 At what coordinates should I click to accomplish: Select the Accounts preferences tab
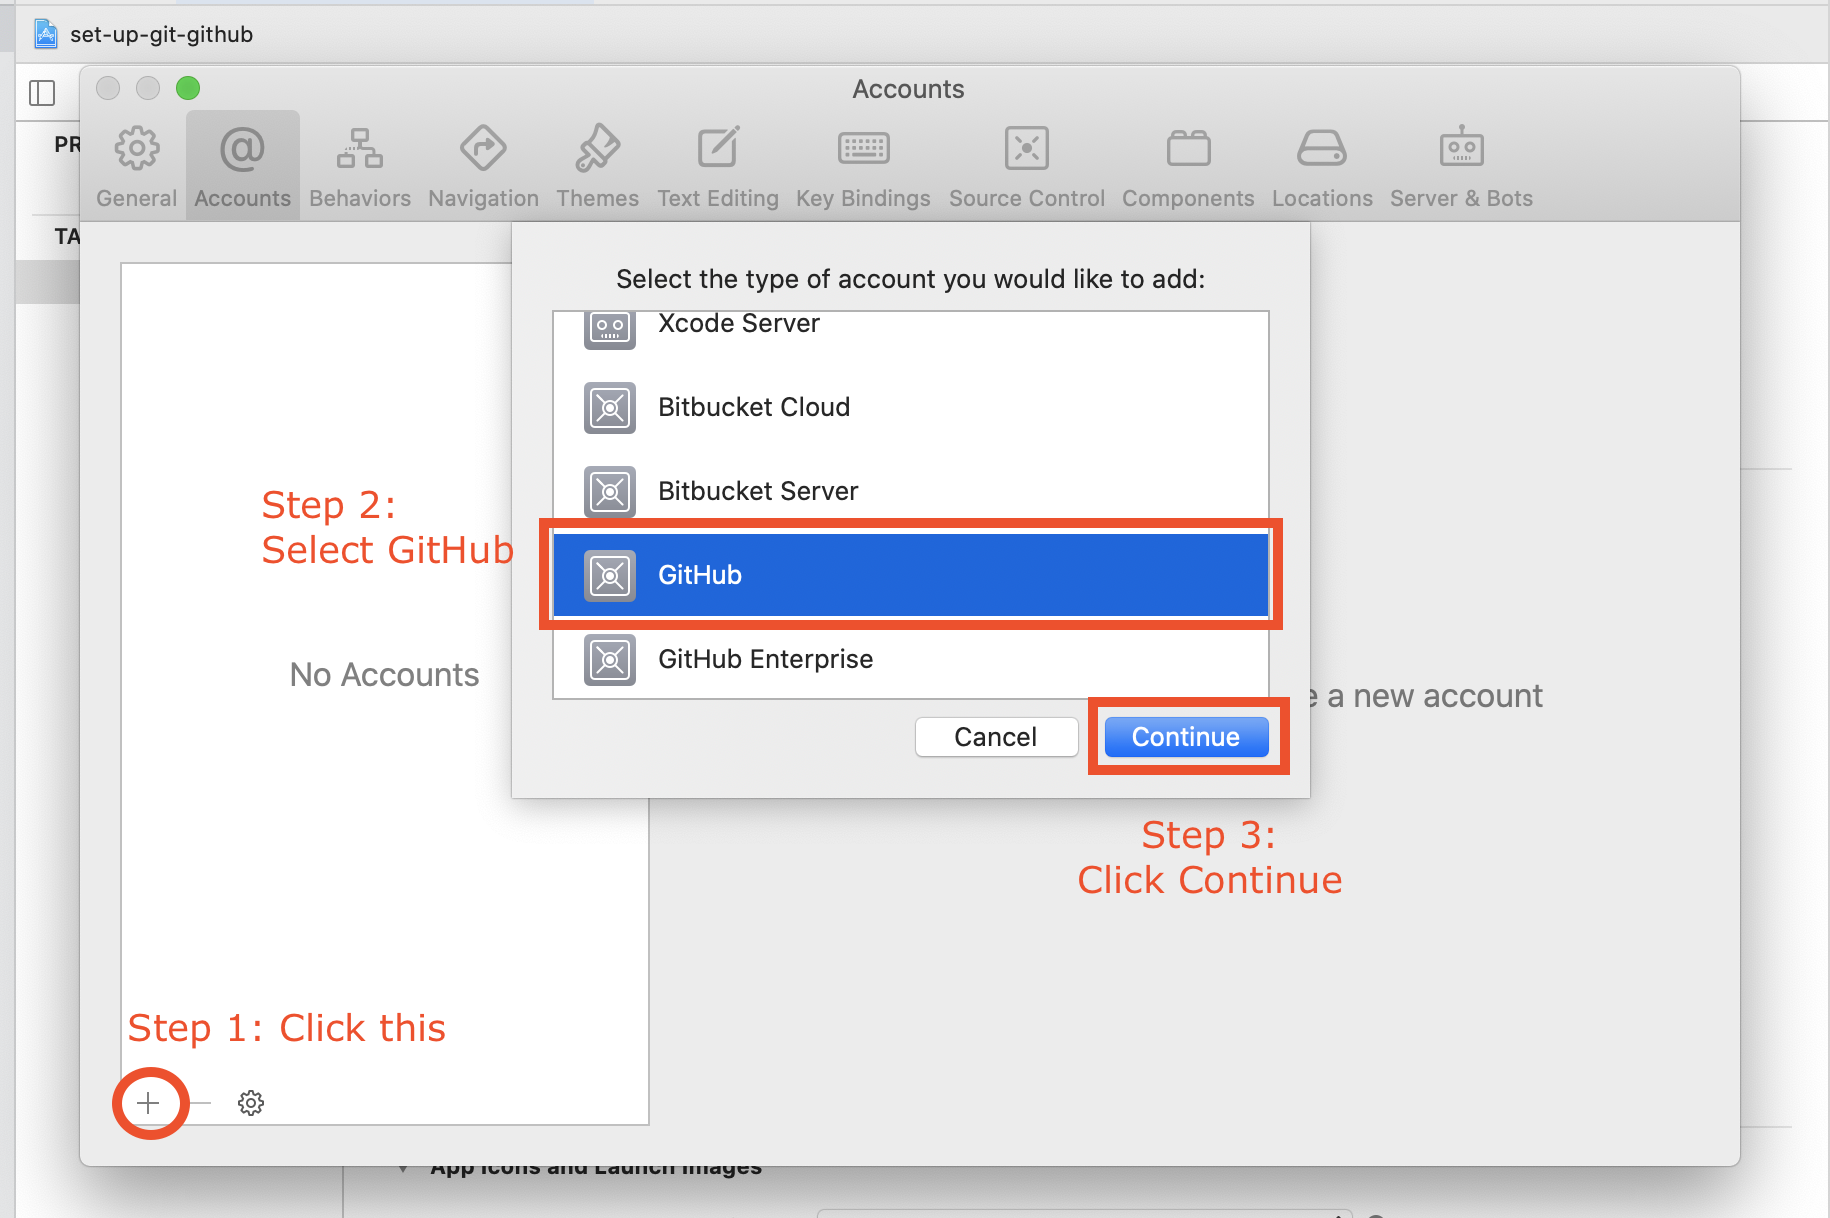click(x=242, y=167)
